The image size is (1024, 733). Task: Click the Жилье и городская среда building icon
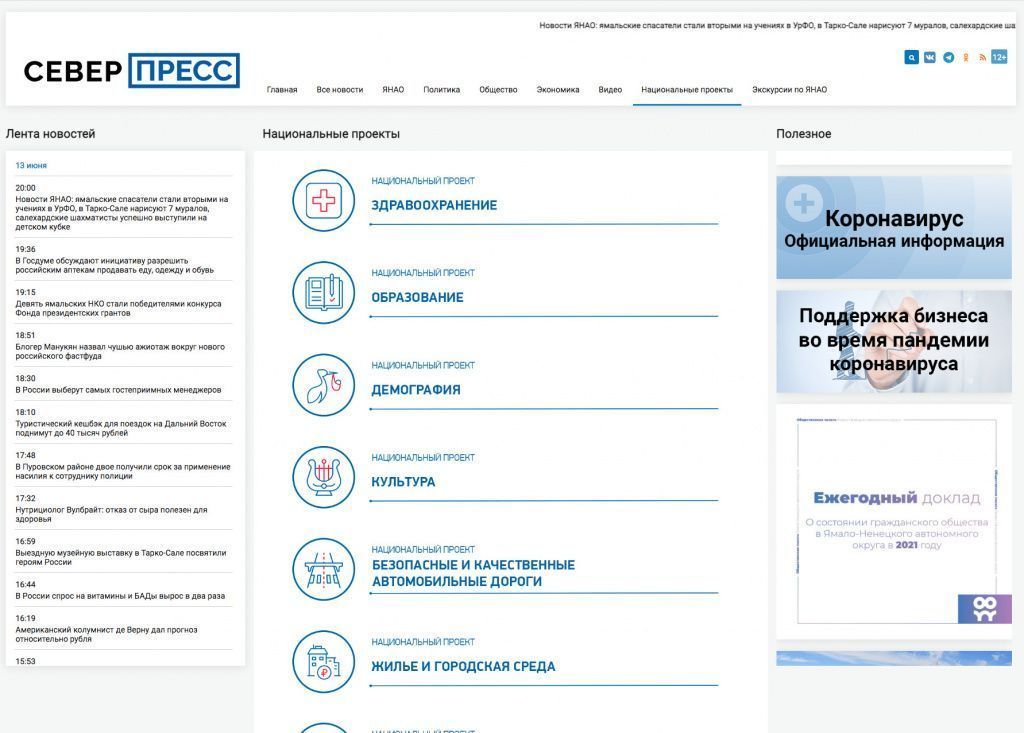[323, 661]
